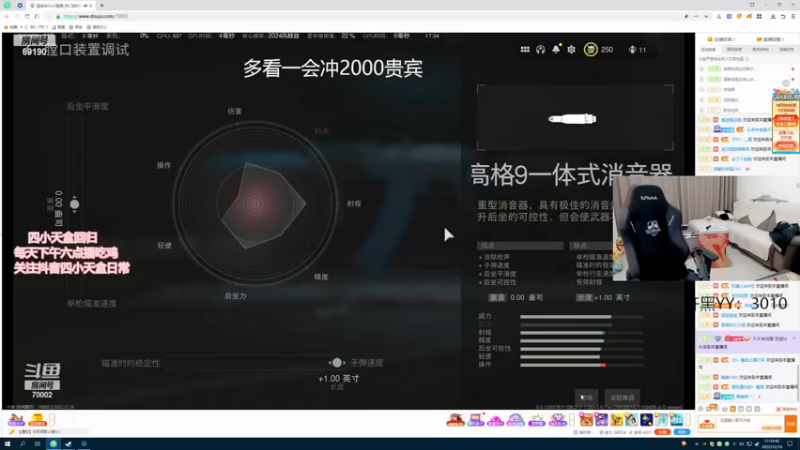Open browser hamburger menu
800x450 pixels.
pyautogui.click(x=793, y=16)
